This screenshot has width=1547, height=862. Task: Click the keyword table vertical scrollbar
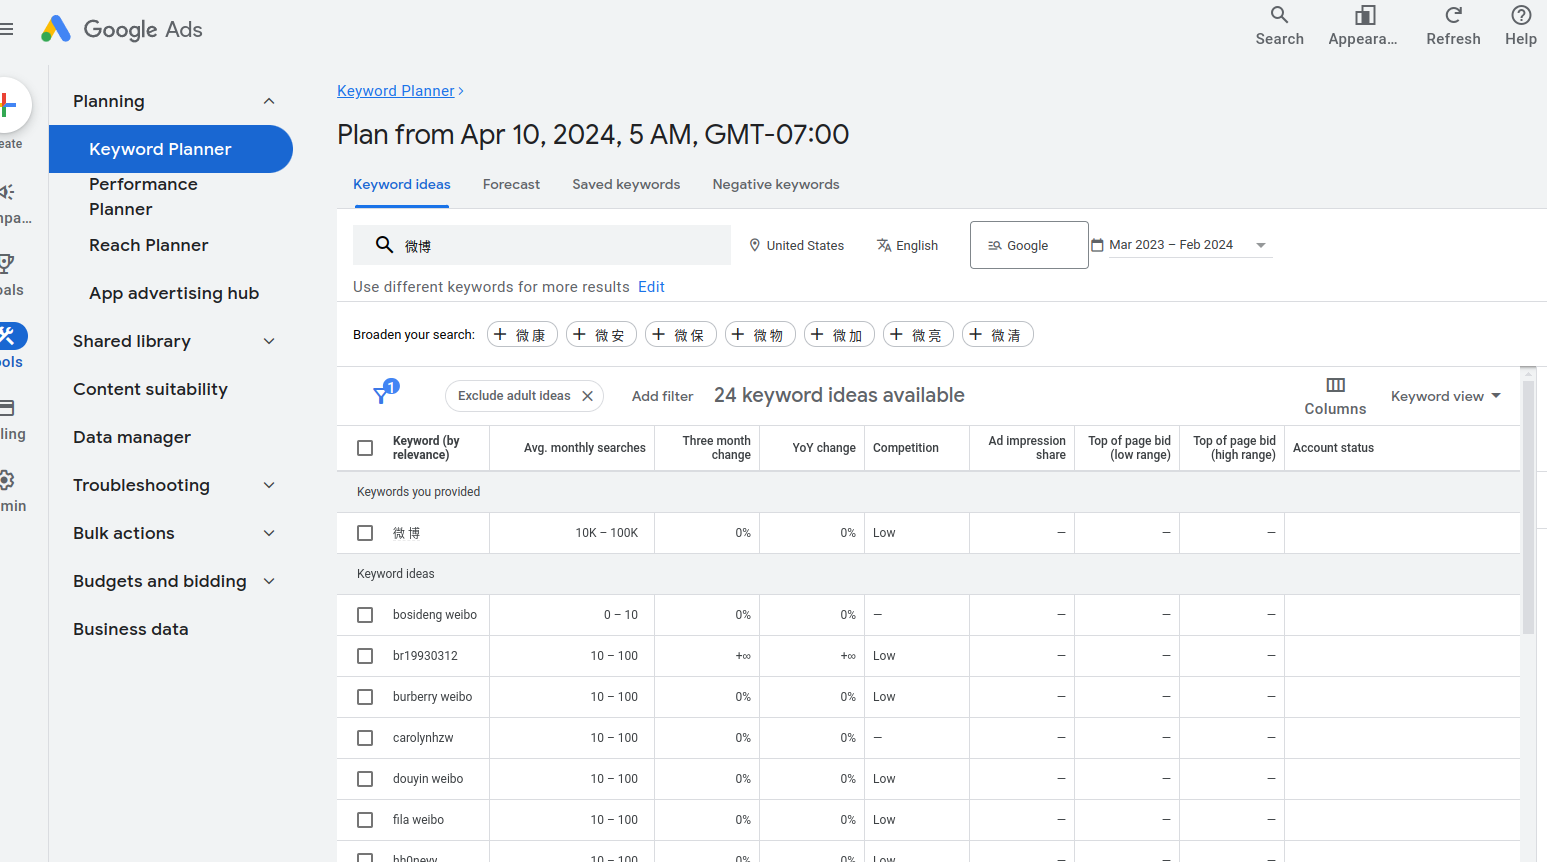click(1528, 507)
